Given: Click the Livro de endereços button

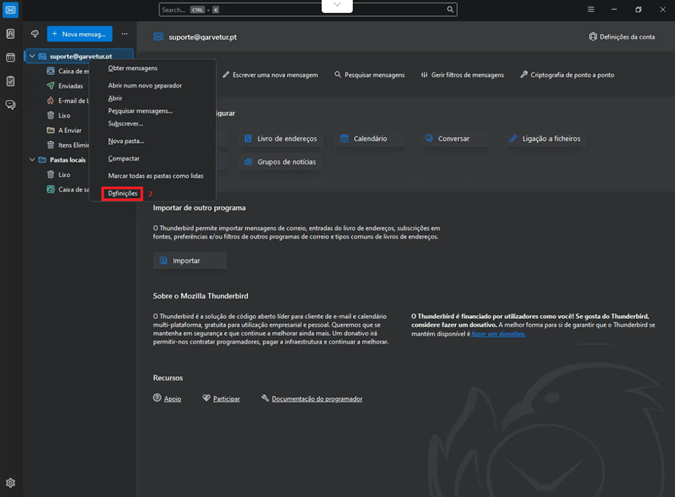Looking at the screenshot, I should click(280, 139).
